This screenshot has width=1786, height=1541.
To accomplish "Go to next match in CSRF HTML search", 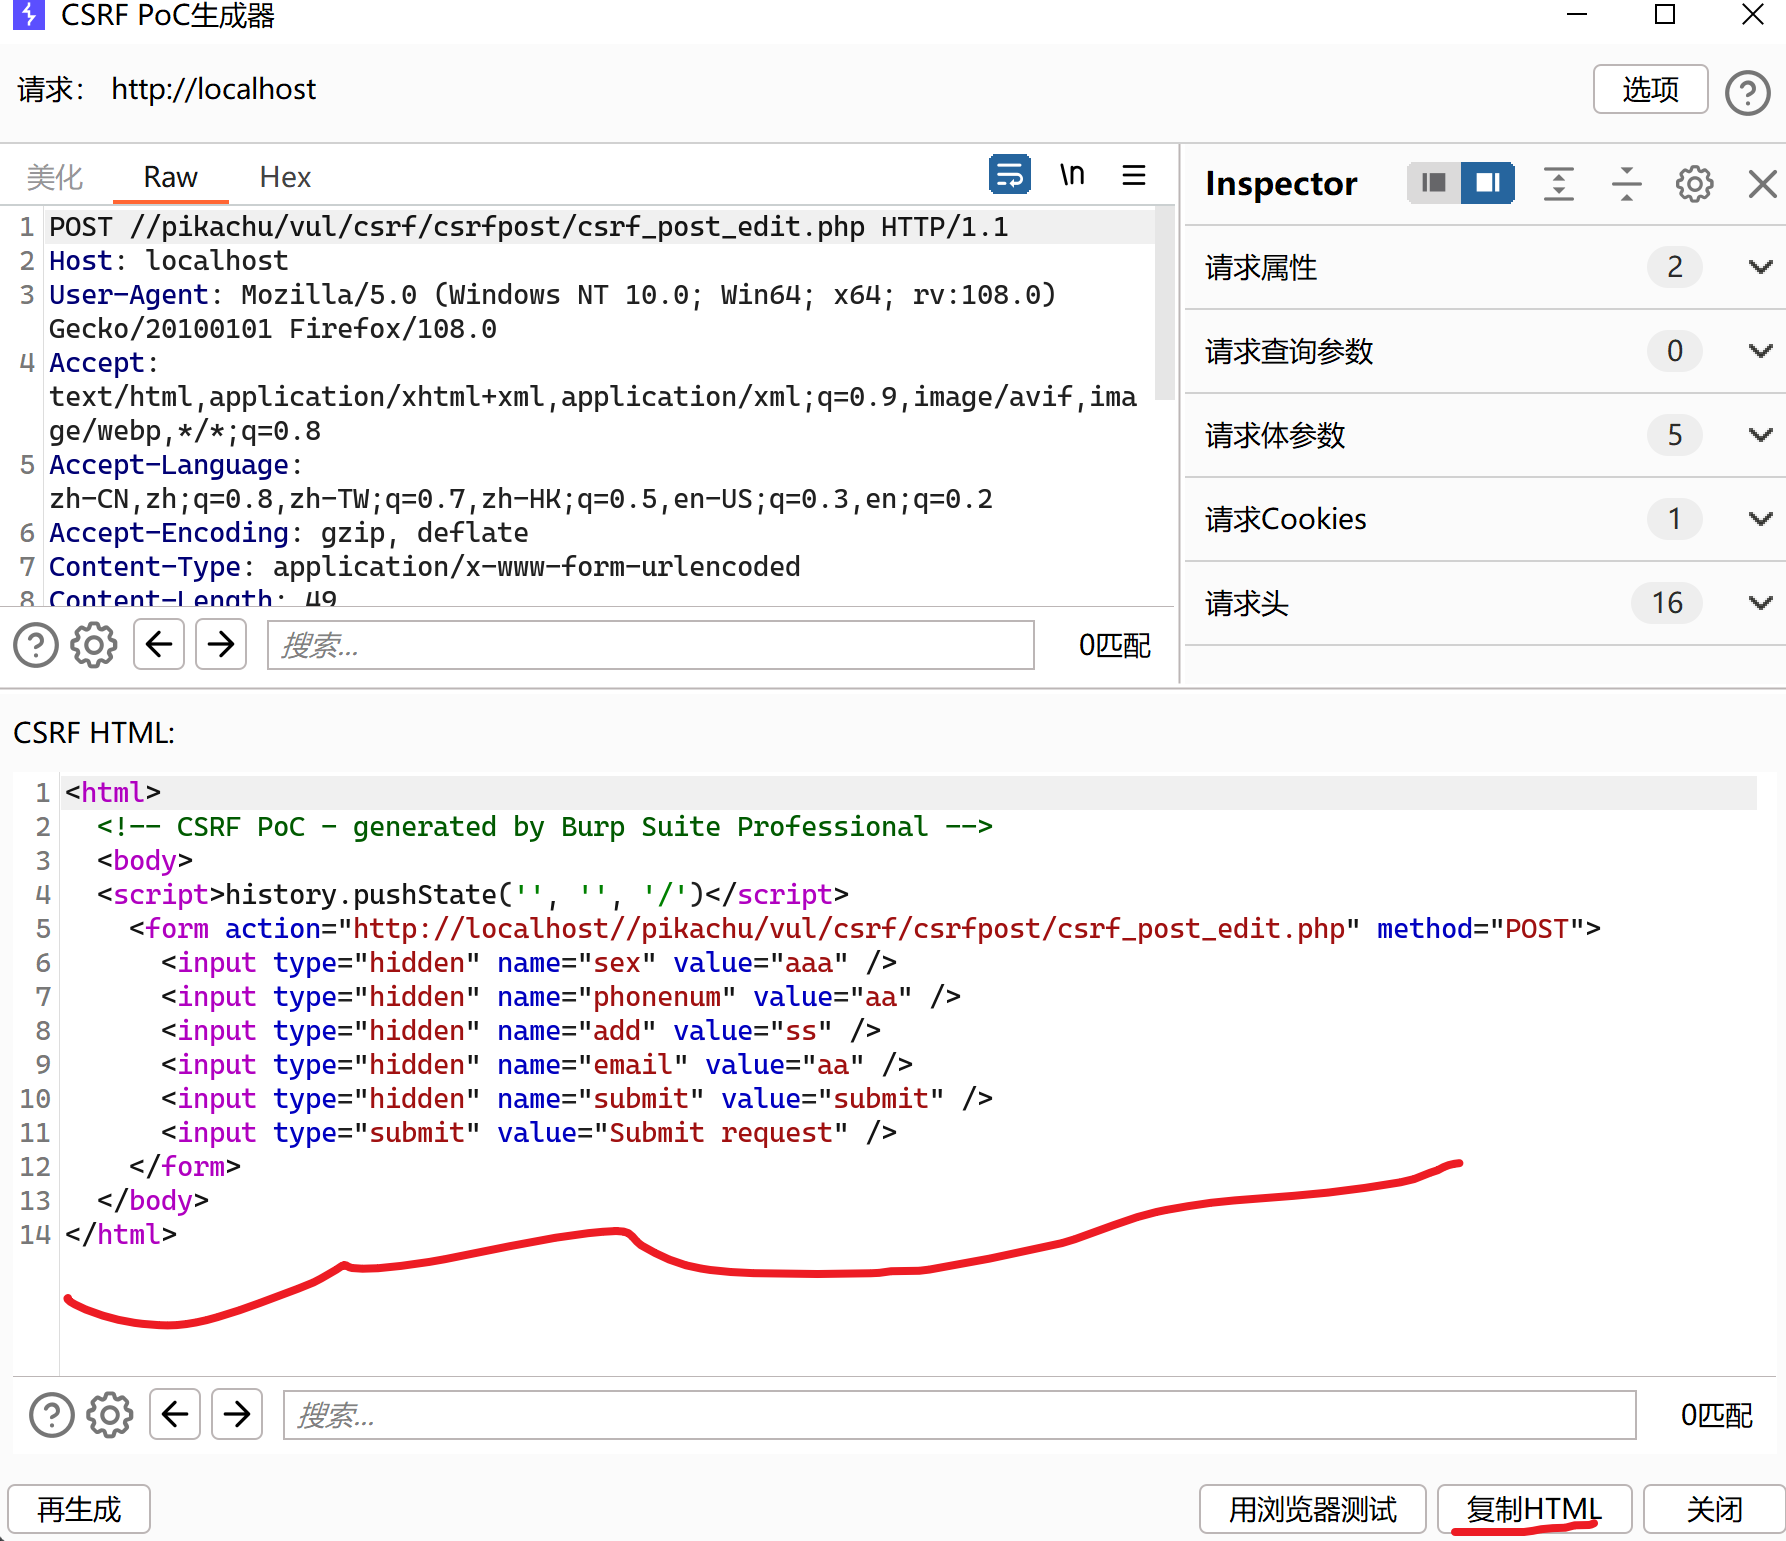I will click(x=237, y=1414).
